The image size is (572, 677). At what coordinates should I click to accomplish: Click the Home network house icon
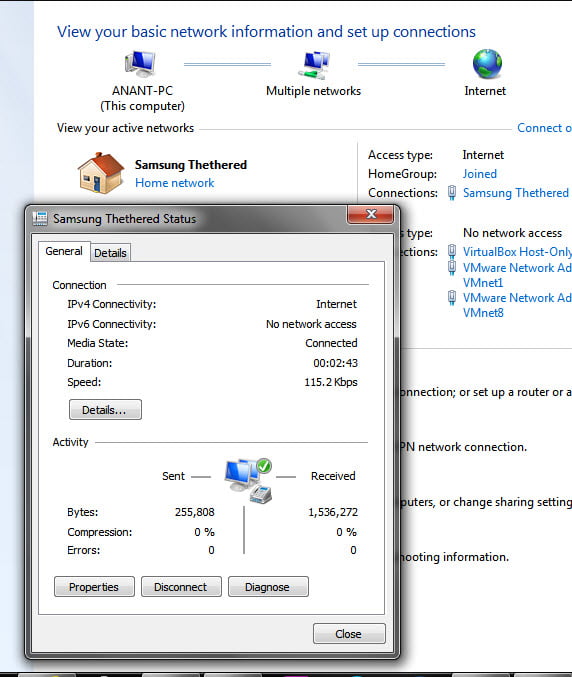[x=101, y=173]
